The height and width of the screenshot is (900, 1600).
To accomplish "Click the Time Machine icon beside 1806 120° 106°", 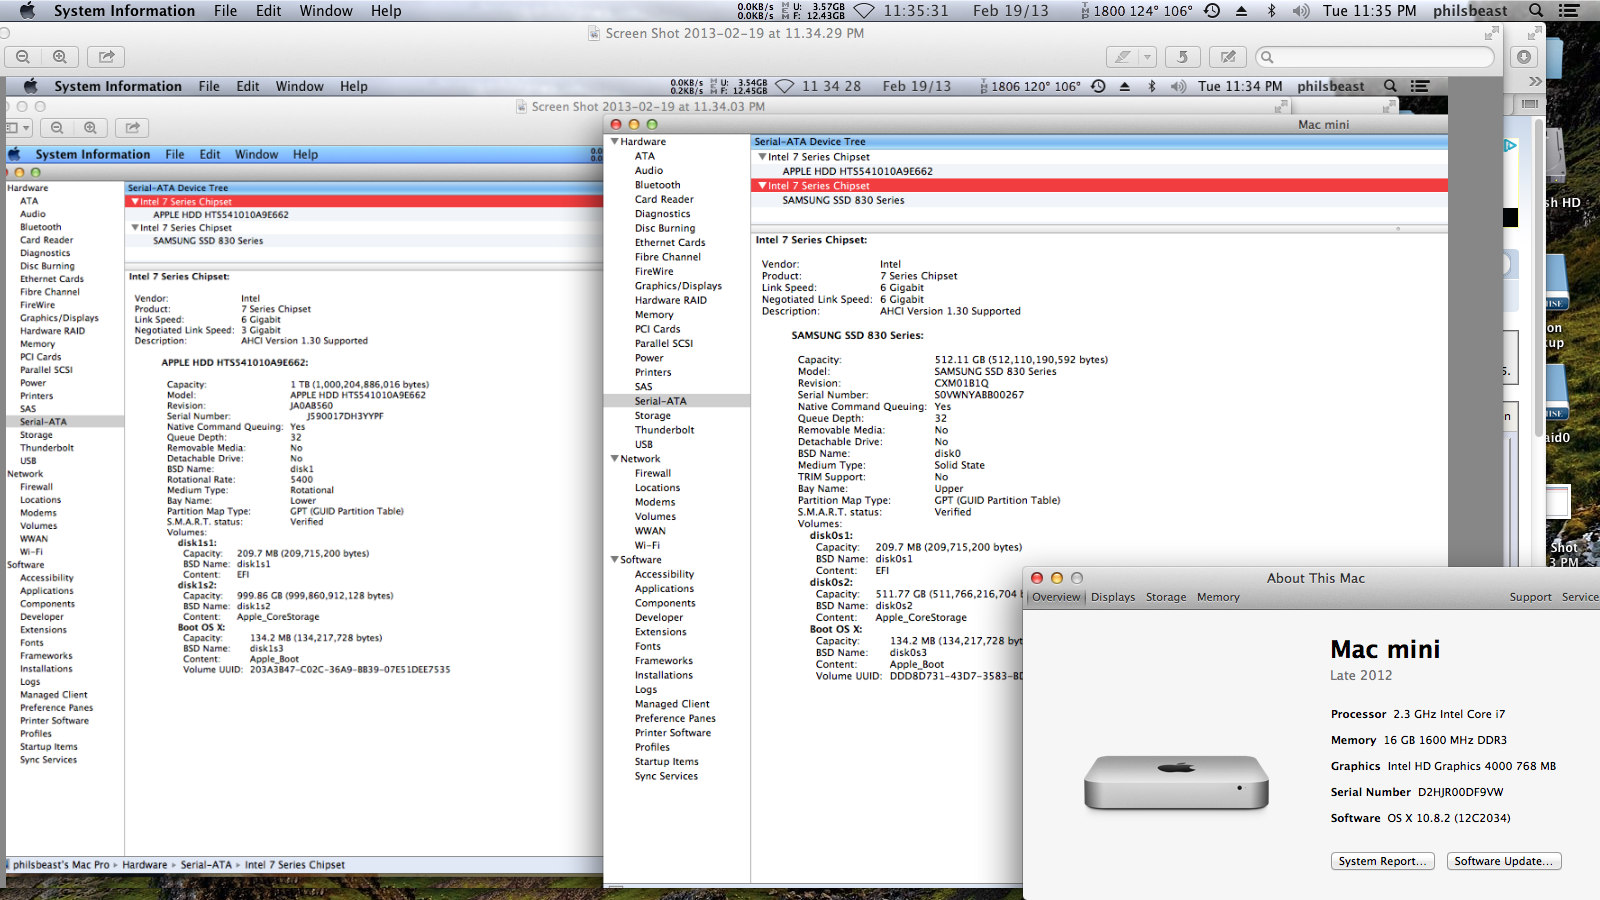I will 1098,86.
